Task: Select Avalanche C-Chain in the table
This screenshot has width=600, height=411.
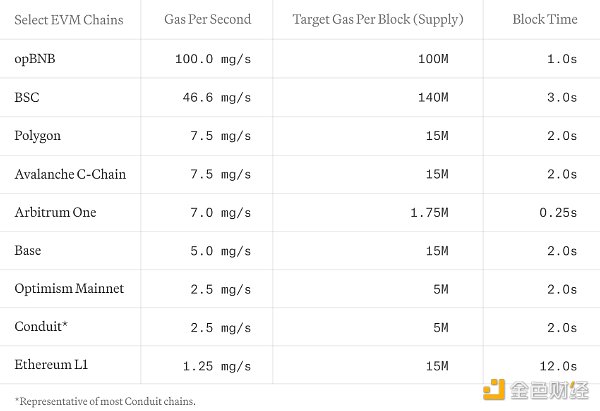Action: (70, 174)
